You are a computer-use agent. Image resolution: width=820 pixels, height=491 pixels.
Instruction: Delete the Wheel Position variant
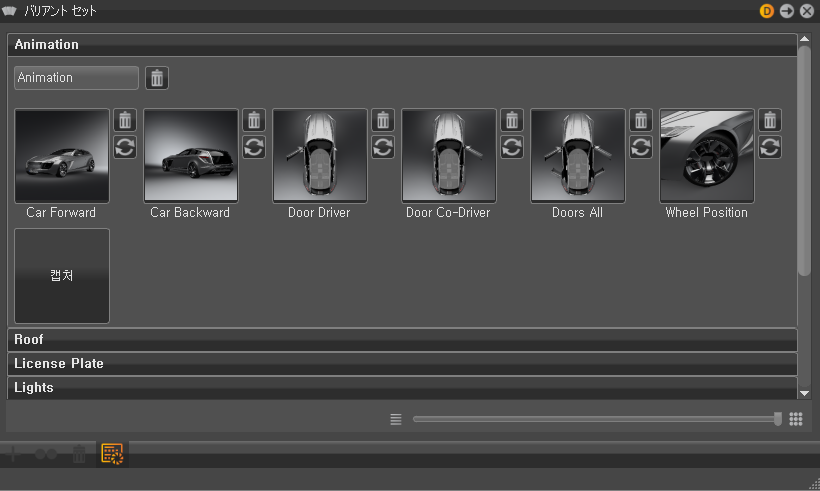click(770, 120)
